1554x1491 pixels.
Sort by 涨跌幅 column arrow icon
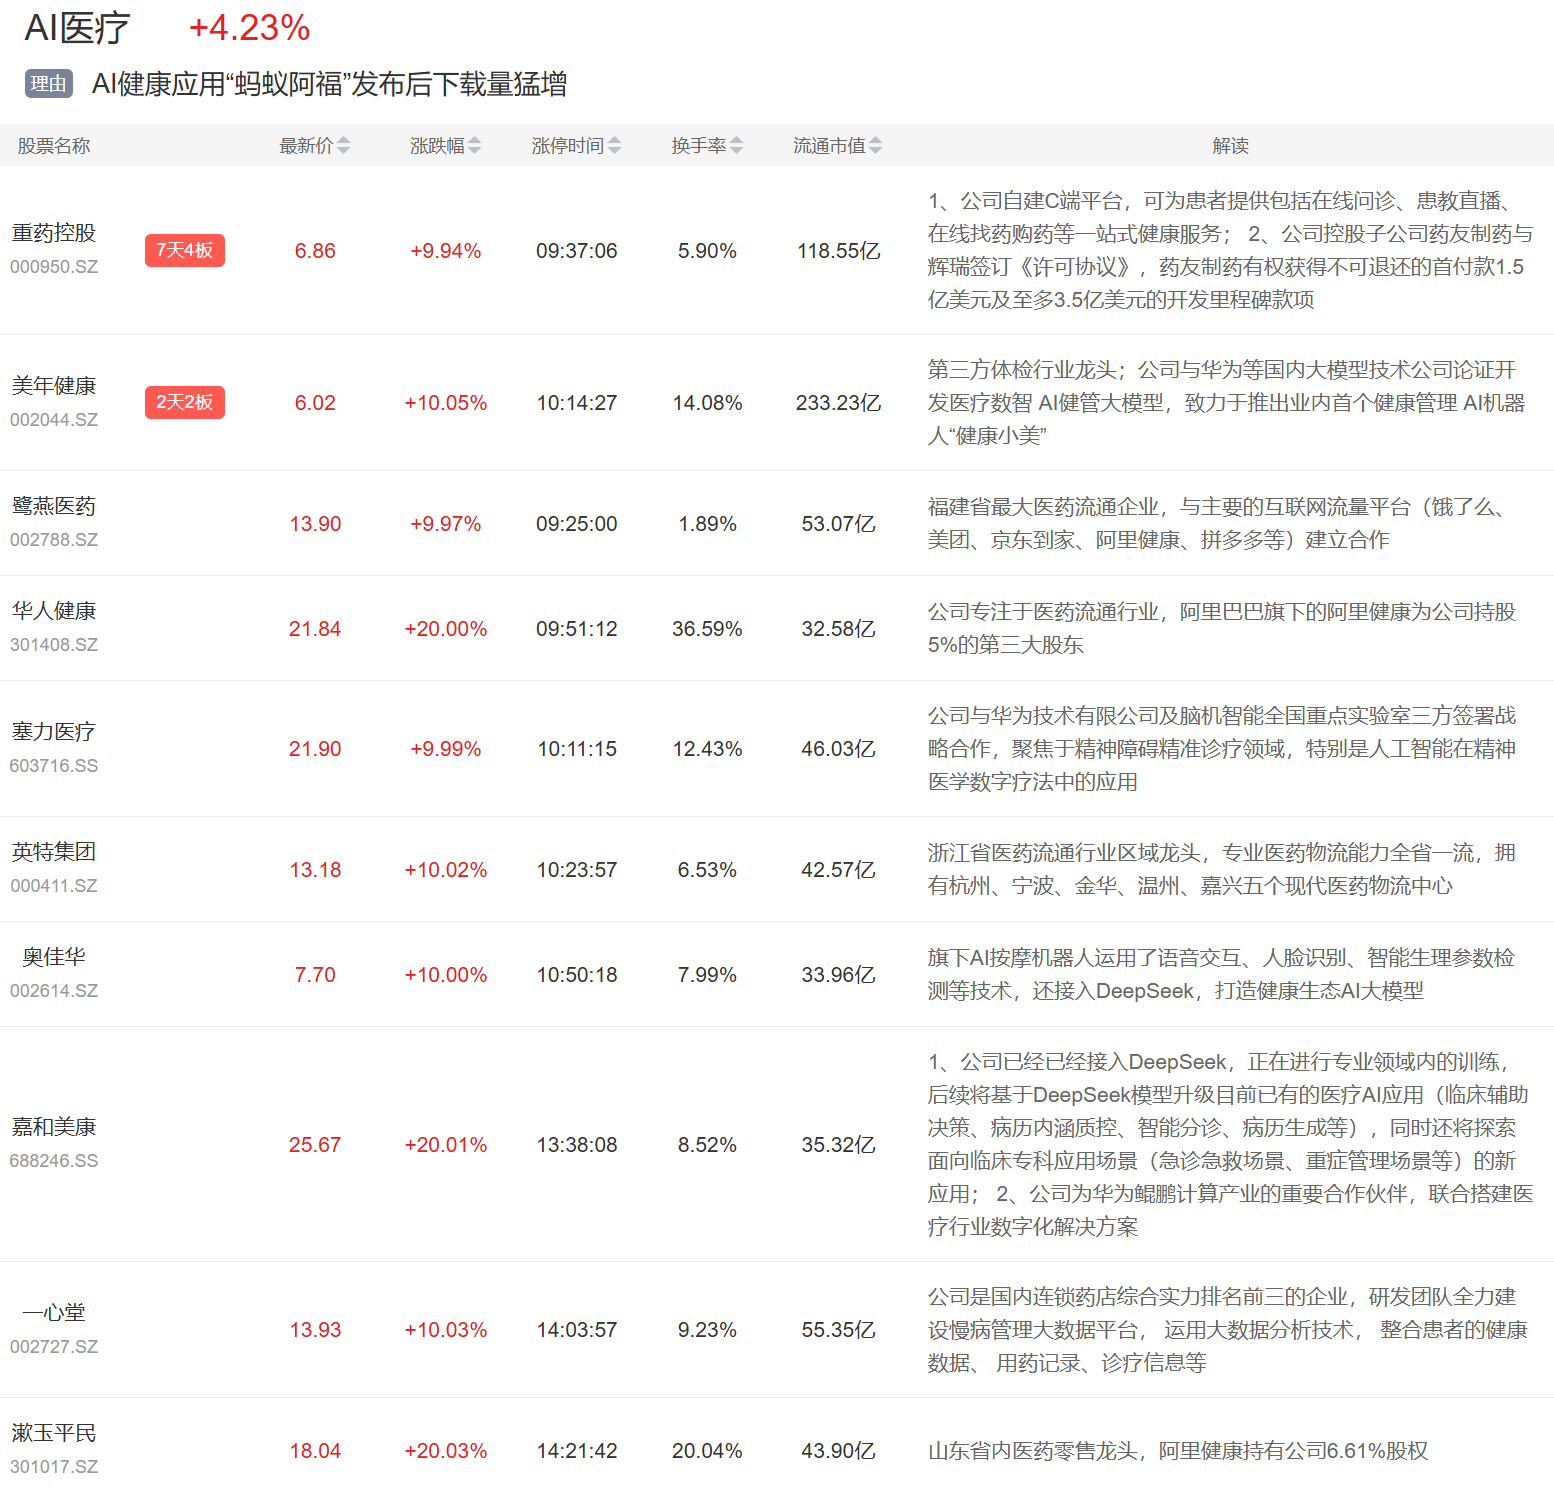coord(474,146)
